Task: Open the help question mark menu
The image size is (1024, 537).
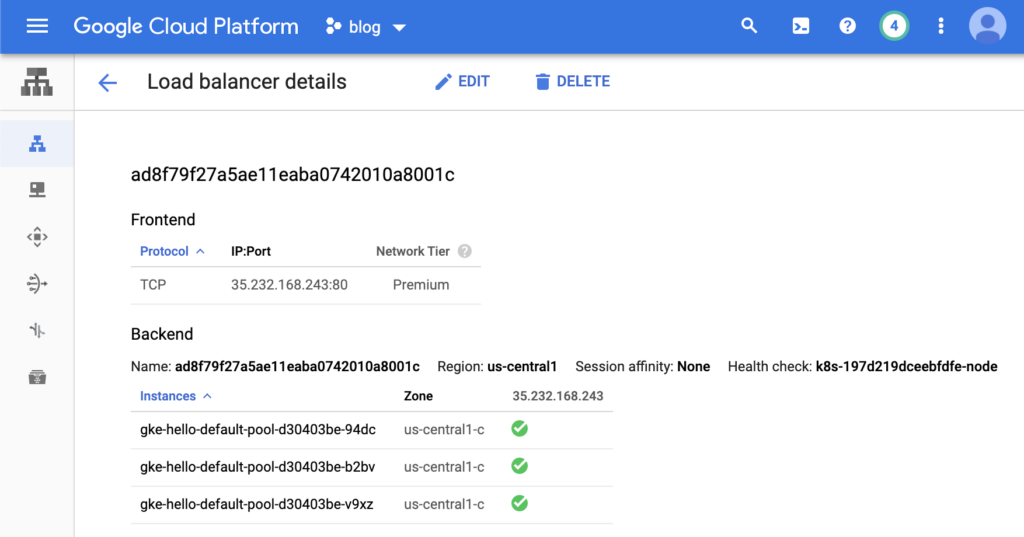Action: 847,26
